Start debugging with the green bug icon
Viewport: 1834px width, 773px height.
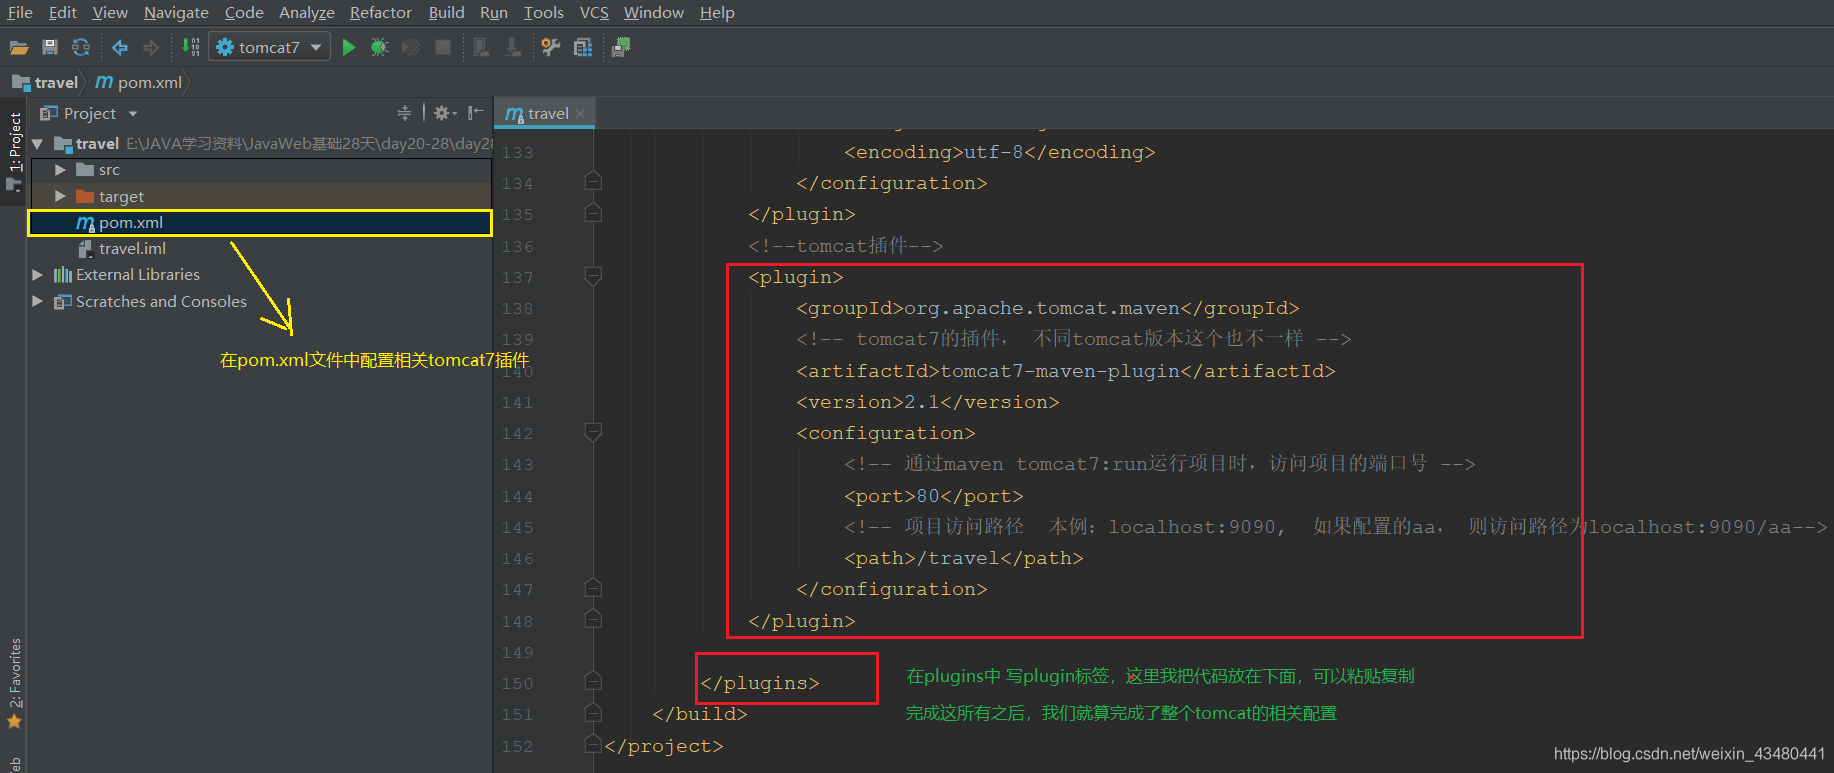pyautogui.click(x=379, y=47)
